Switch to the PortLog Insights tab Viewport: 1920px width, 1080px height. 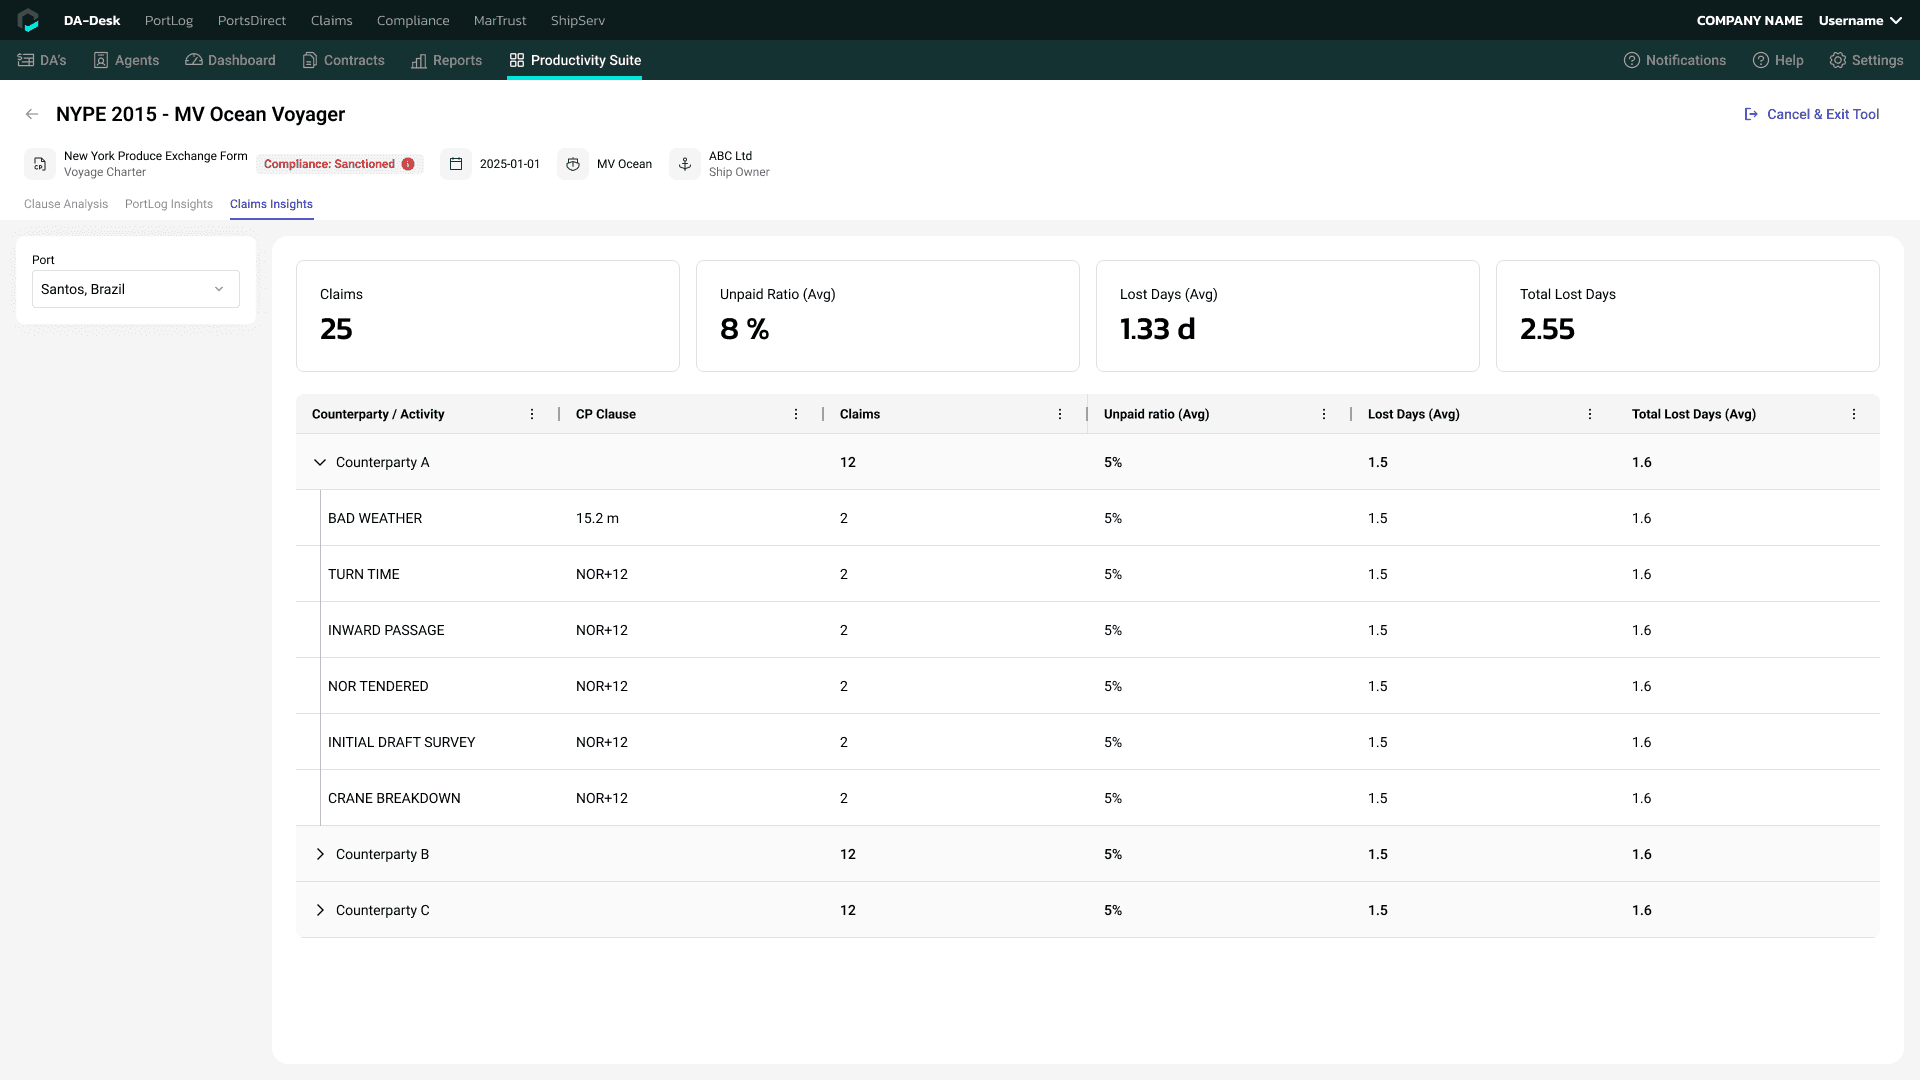tap(169, 204)
